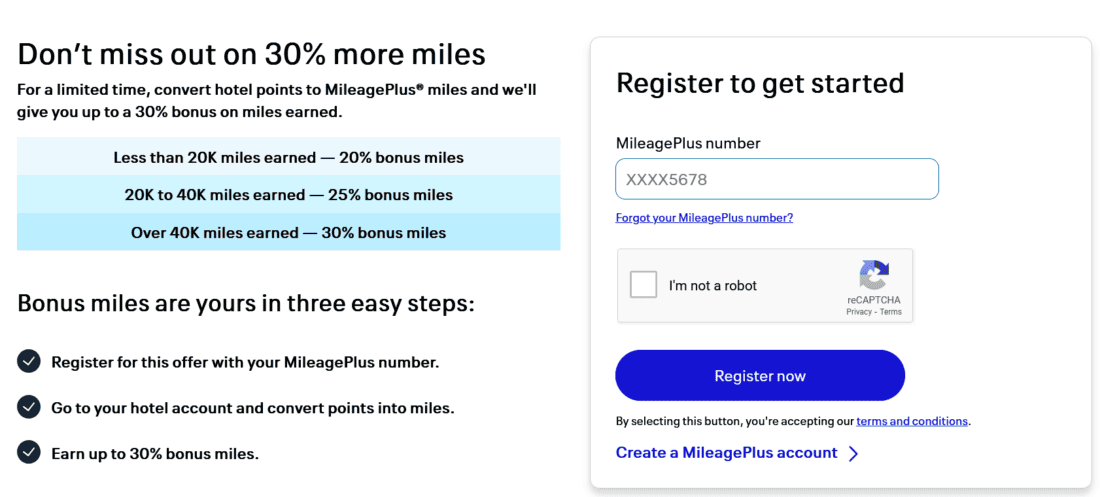This screenshot has height=497, width=1100.
Task: Select the "Less than 20K miles earned" row
Action: [x=288, y=157]
